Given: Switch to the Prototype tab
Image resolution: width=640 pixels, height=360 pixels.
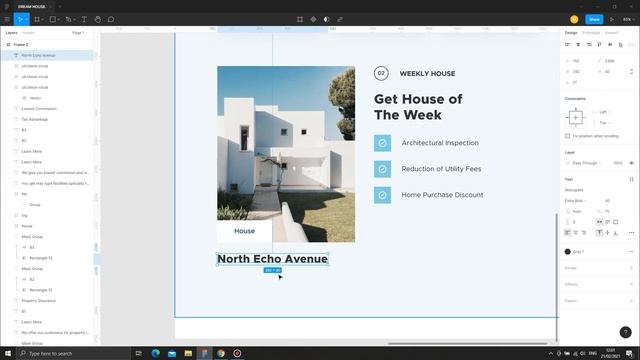Looking at the screenshot, I should coord(591,33).
